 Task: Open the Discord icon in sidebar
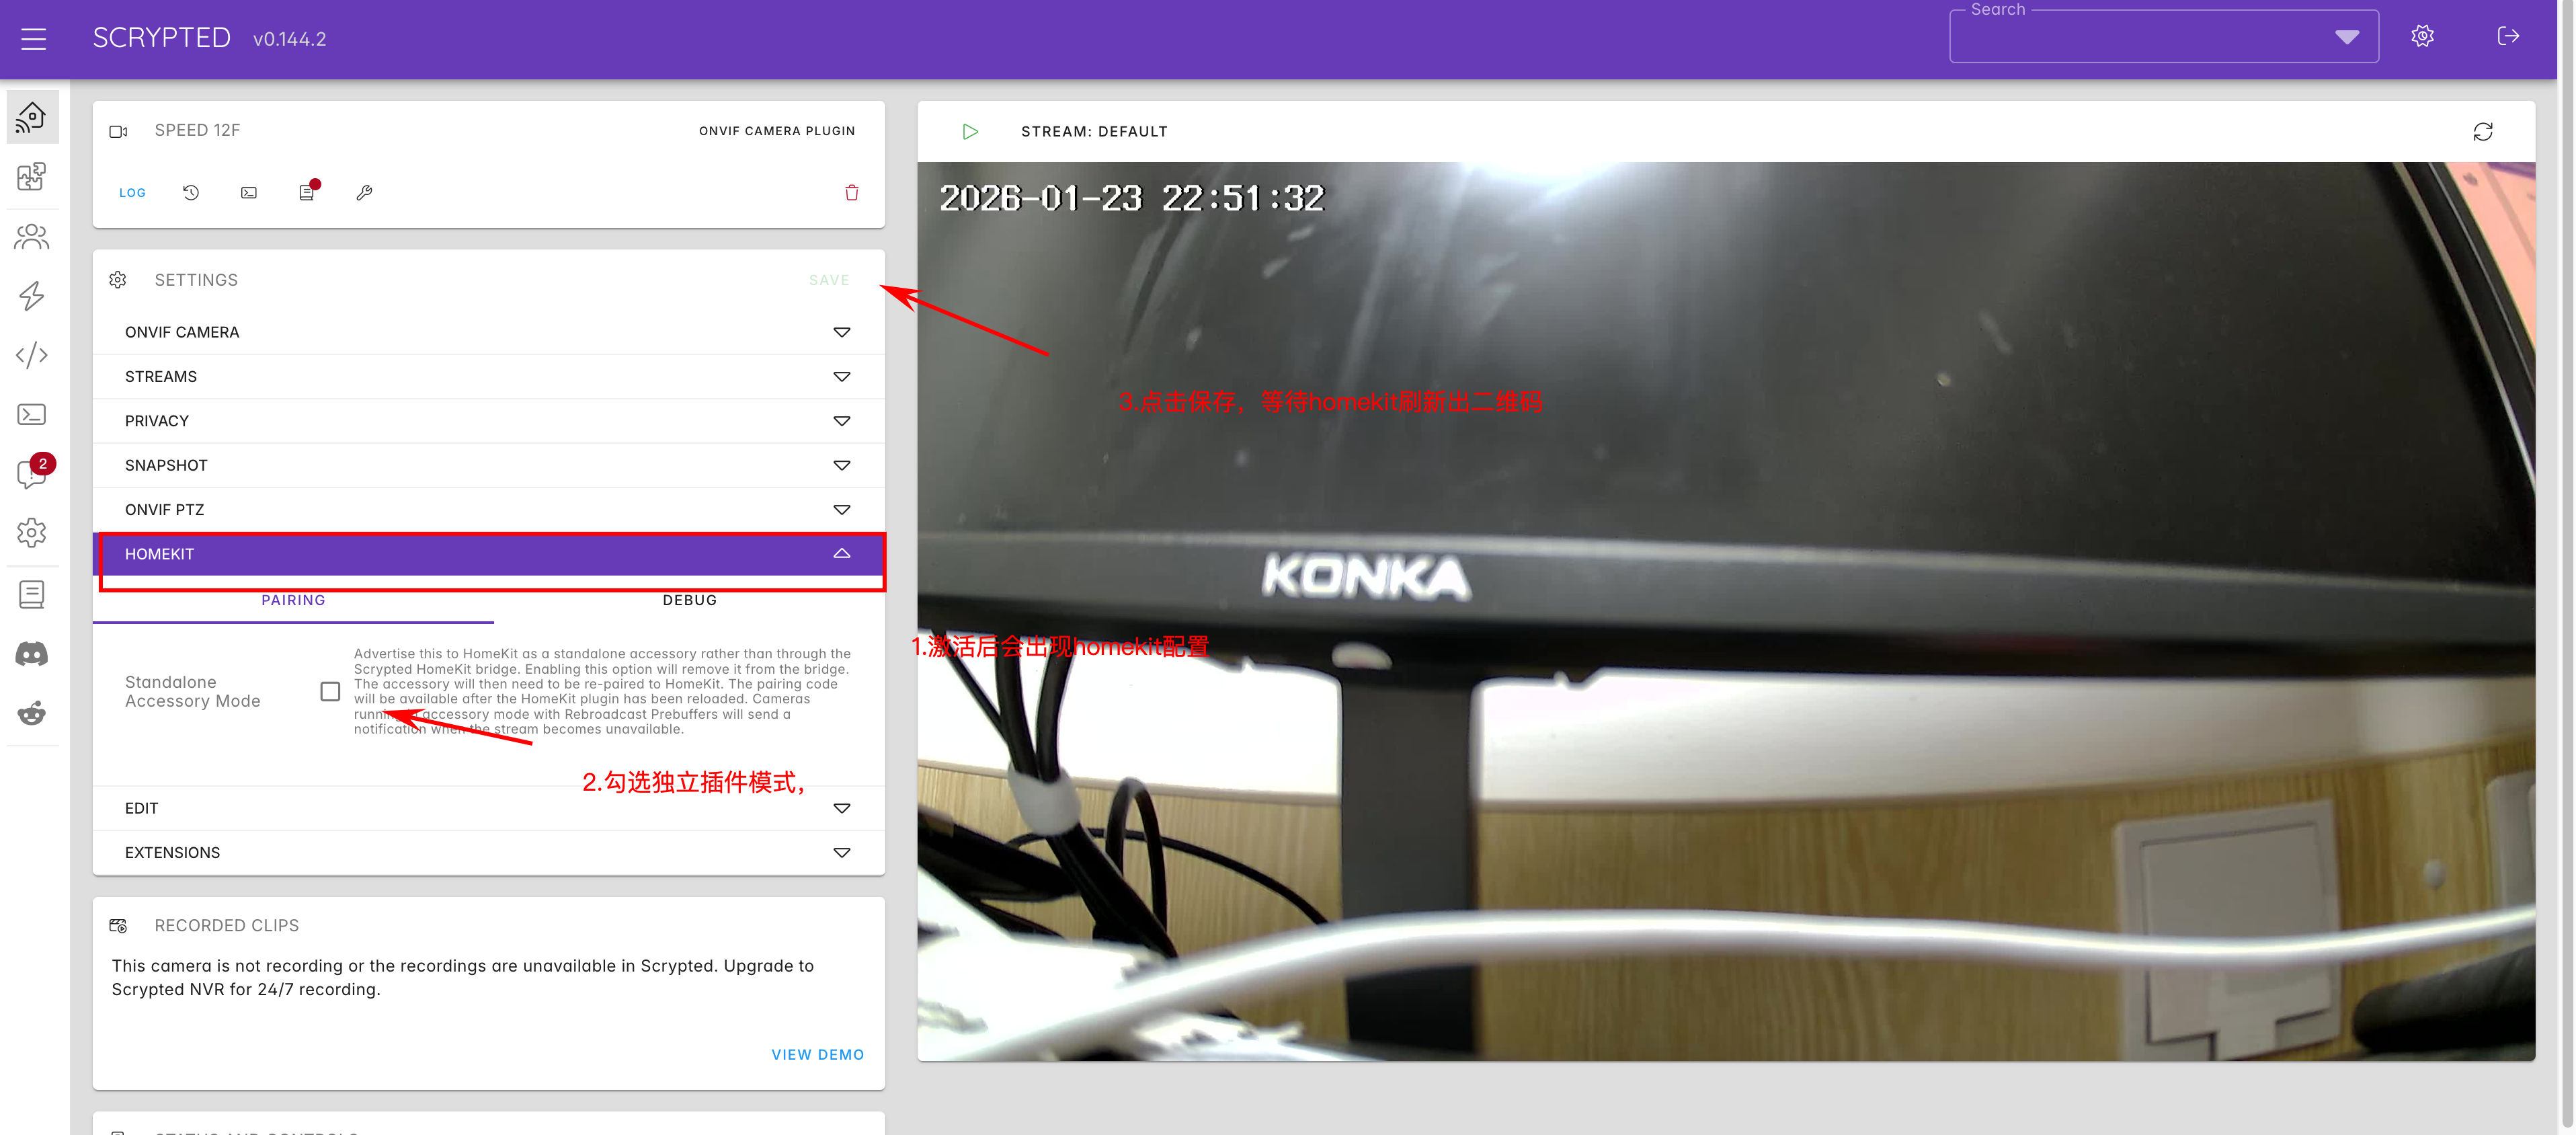[32, 654]
